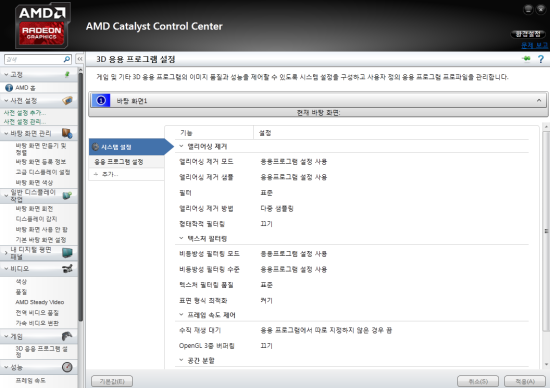Open 바탕 화면 색상
Image resolution: width=550 pixels, height=388 pixels.
tap(34, 183)
